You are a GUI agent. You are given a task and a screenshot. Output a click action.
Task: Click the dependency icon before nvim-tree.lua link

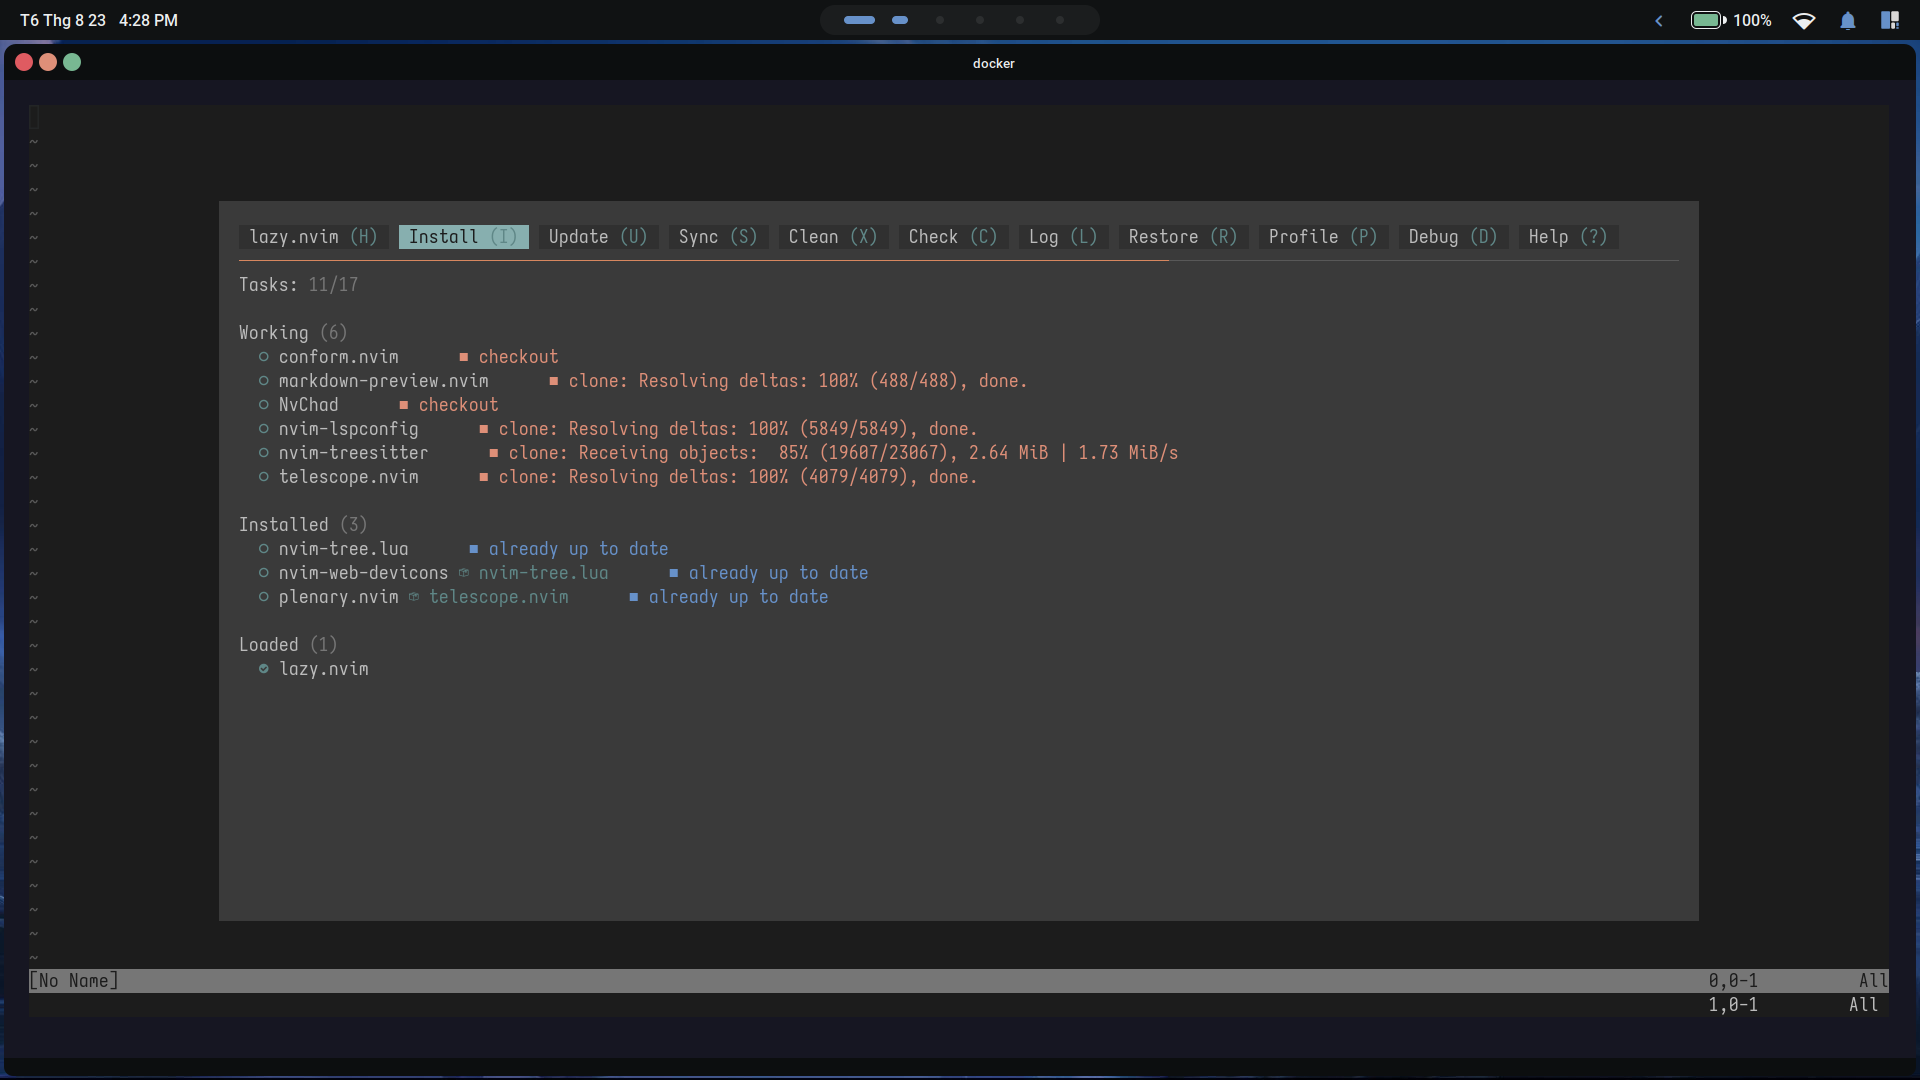click(x=464, y=573)
